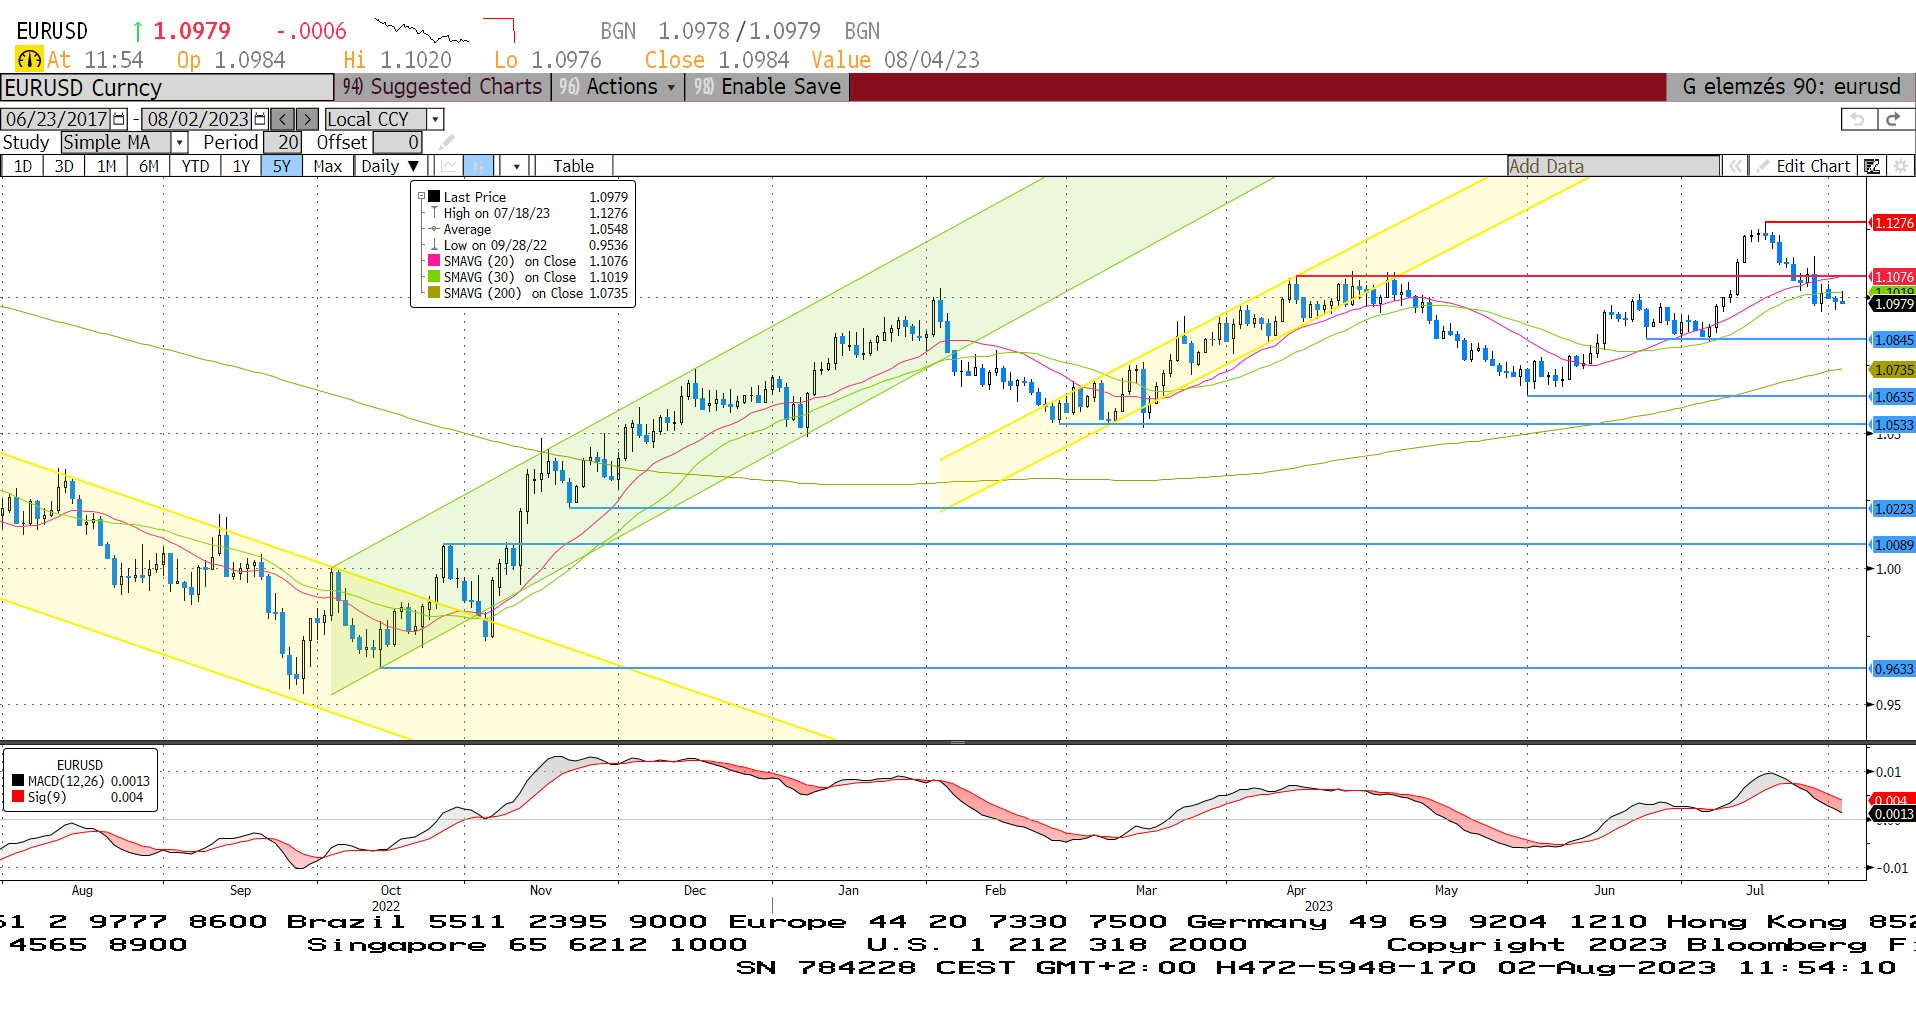The height and width of the screenshot is (1023, 1916).
Task: Open the Local CCY currency dropdown
Action: point(435,119)
